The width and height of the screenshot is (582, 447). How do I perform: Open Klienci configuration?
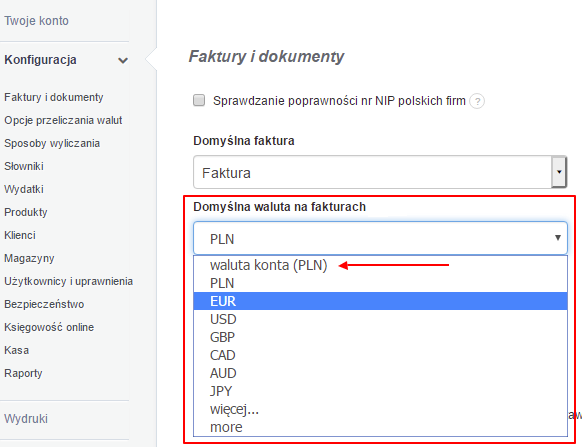pos(20,235)
